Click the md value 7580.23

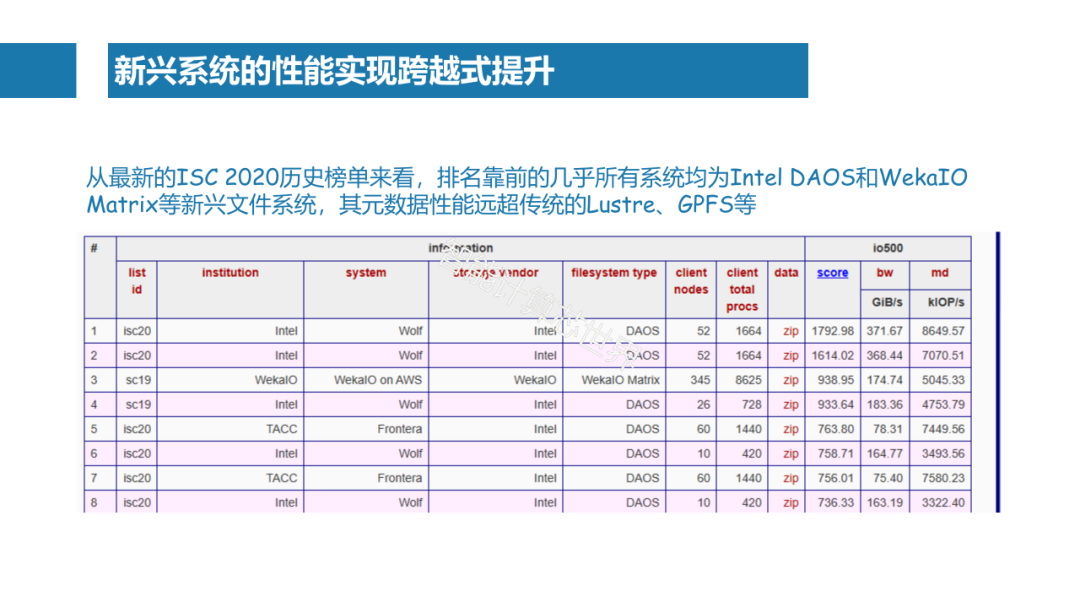tap(943, 478)
